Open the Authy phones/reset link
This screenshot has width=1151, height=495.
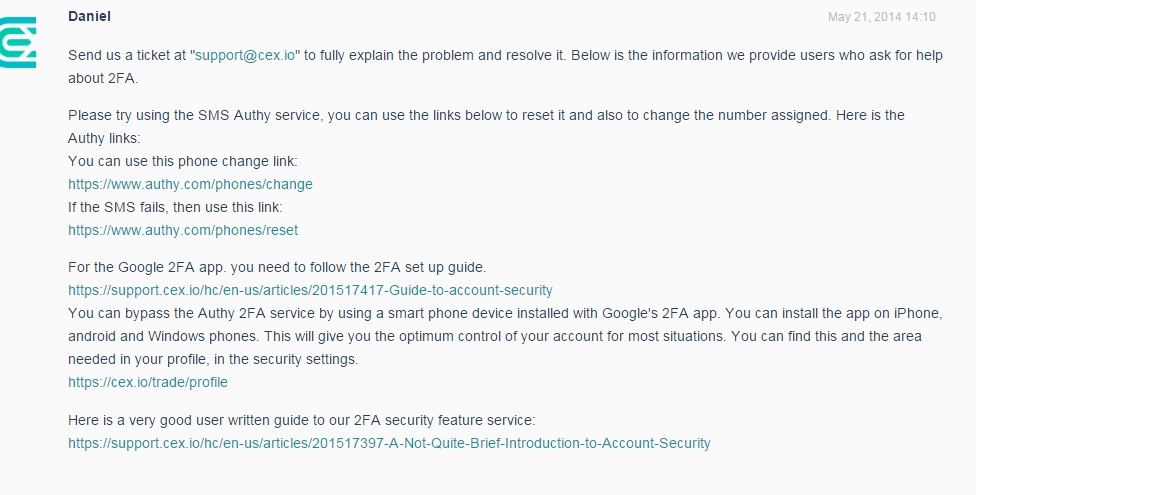[183, 230]
